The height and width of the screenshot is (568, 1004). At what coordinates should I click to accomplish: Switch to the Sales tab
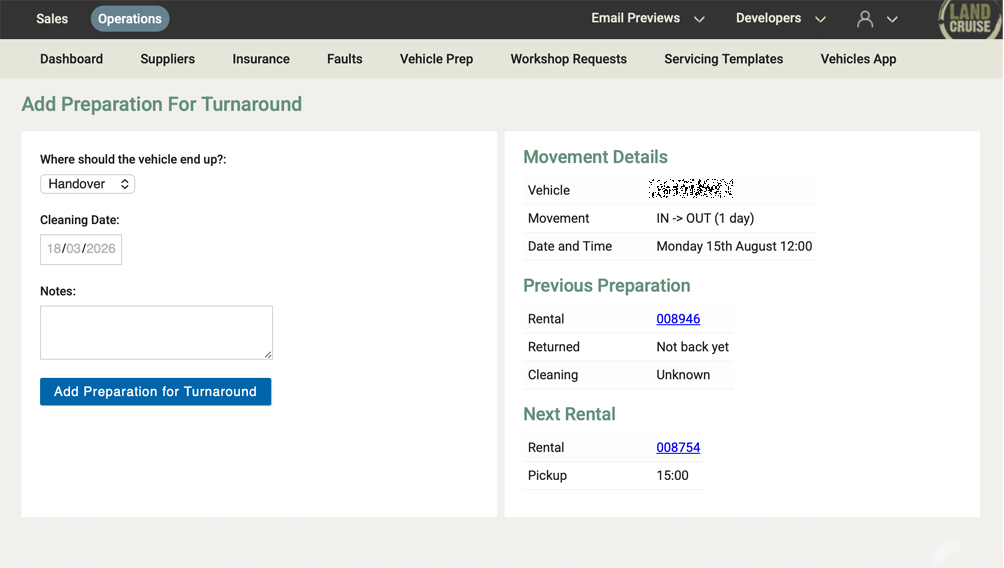pos(52,19)
